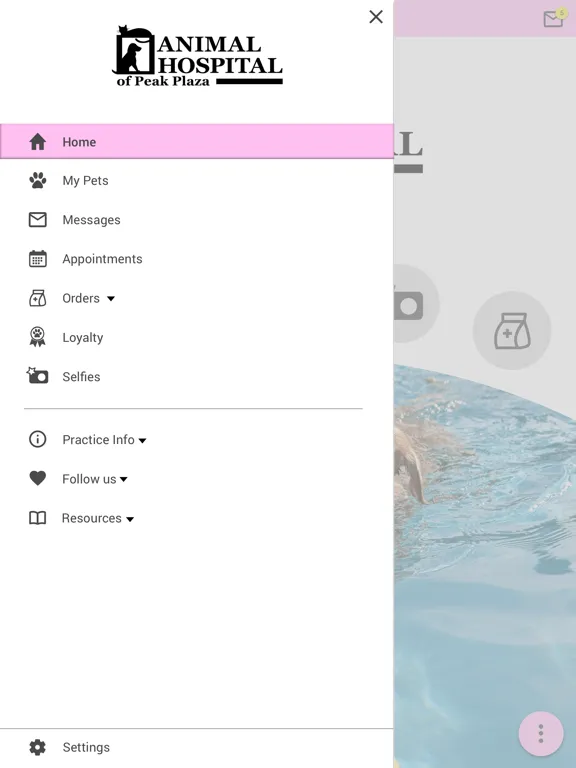
Task: Click the Appointments calendar icon
Action: 38,259
